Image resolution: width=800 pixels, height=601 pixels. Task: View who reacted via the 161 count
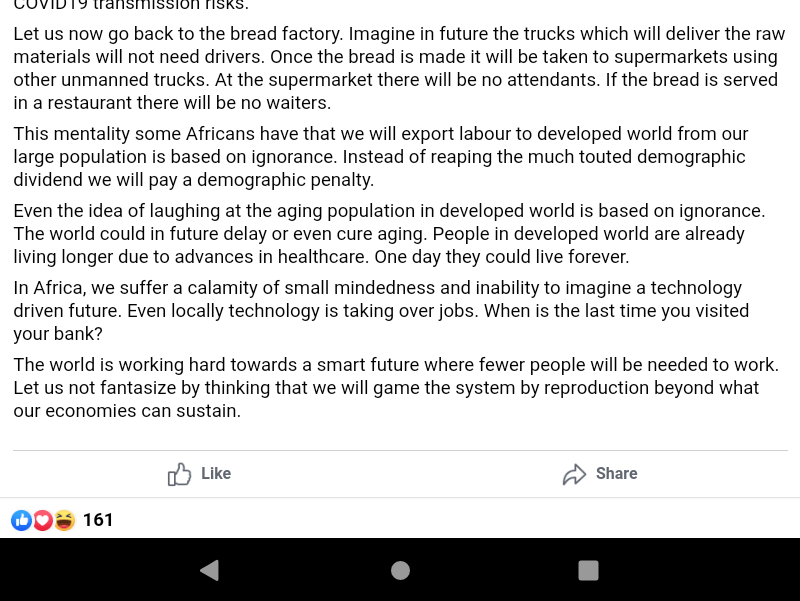(98, 520)
